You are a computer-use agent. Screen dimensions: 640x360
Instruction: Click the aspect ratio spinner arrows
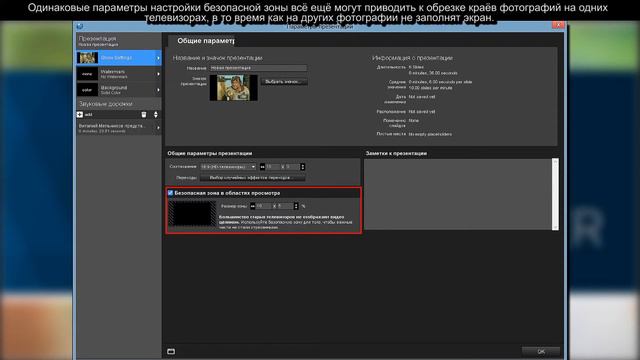tap(302, 167)
